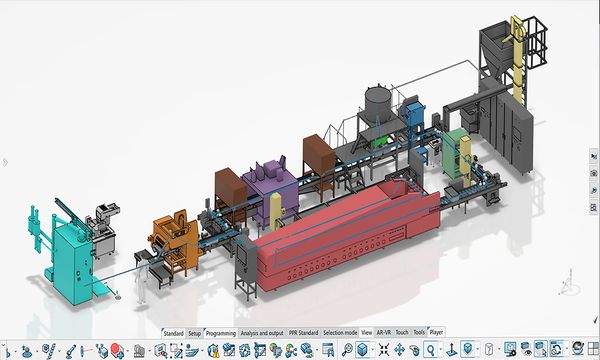This screenshot has height=360, width=600.
Task: Open the Player tab
Action: pyautogui.click(x=436, y=332)
